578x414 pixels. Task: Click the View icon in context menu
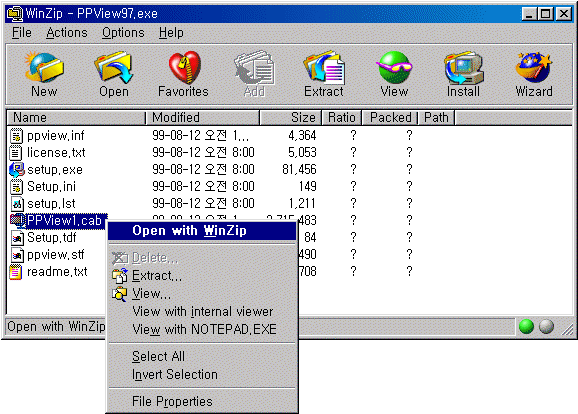(120, 294)
